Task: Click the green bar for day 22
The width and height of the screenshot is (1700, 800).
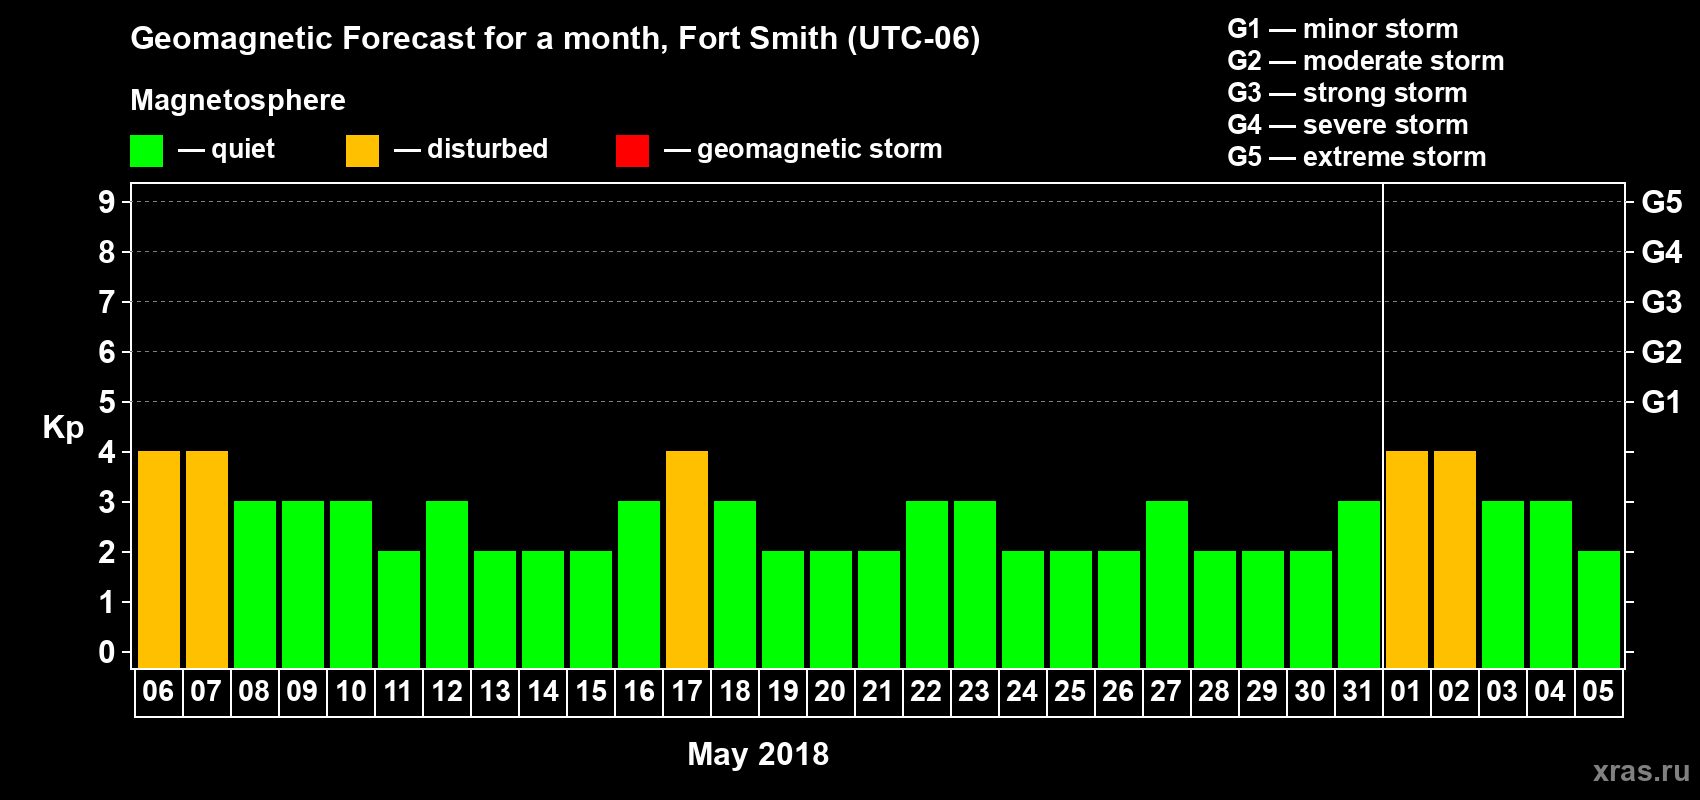Action: (x=927, y=585)
